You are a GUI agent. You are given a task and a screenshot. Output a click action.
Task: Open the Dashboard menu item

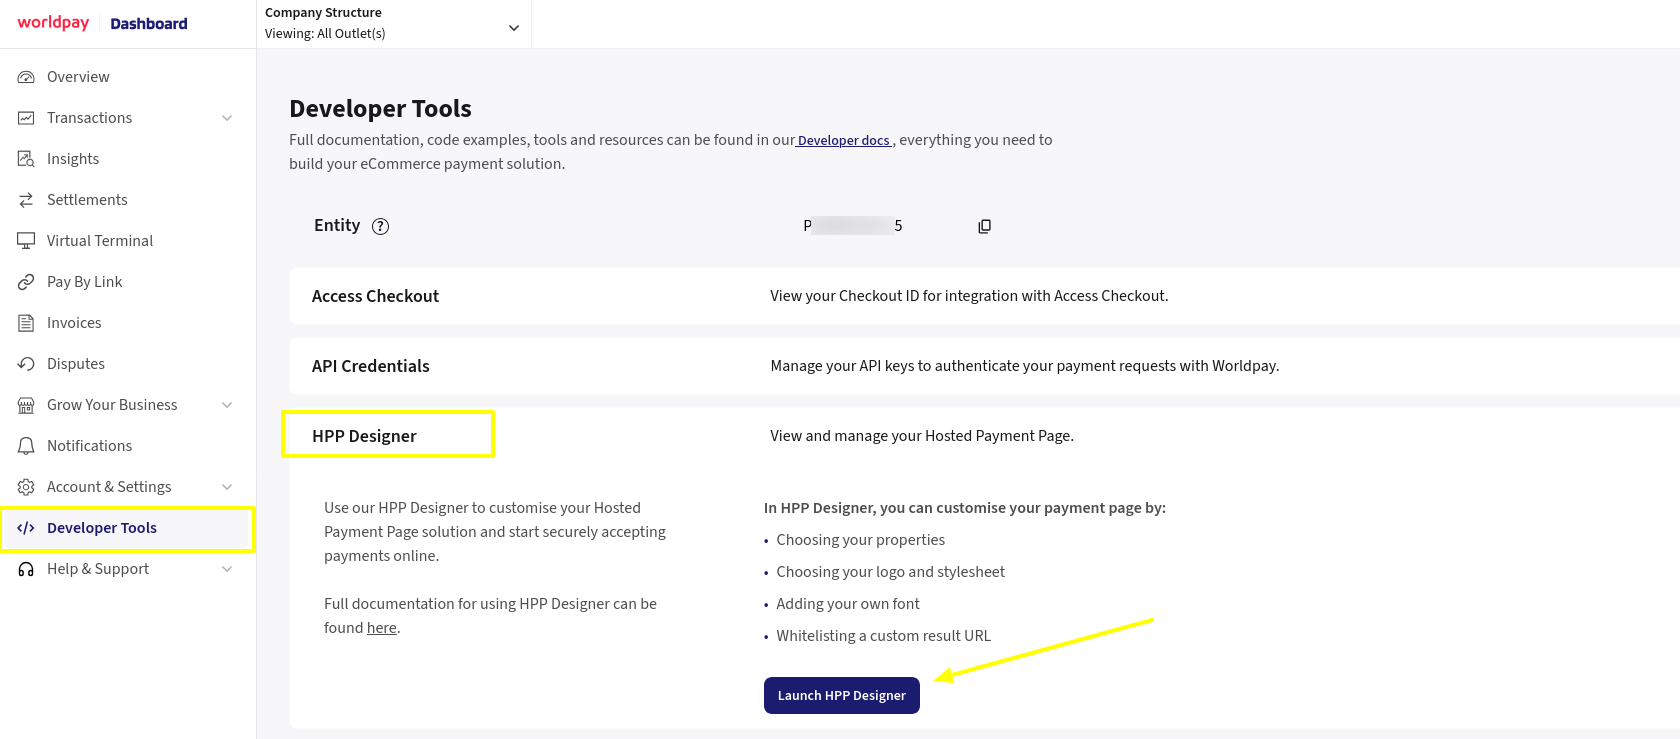(148, 22)
